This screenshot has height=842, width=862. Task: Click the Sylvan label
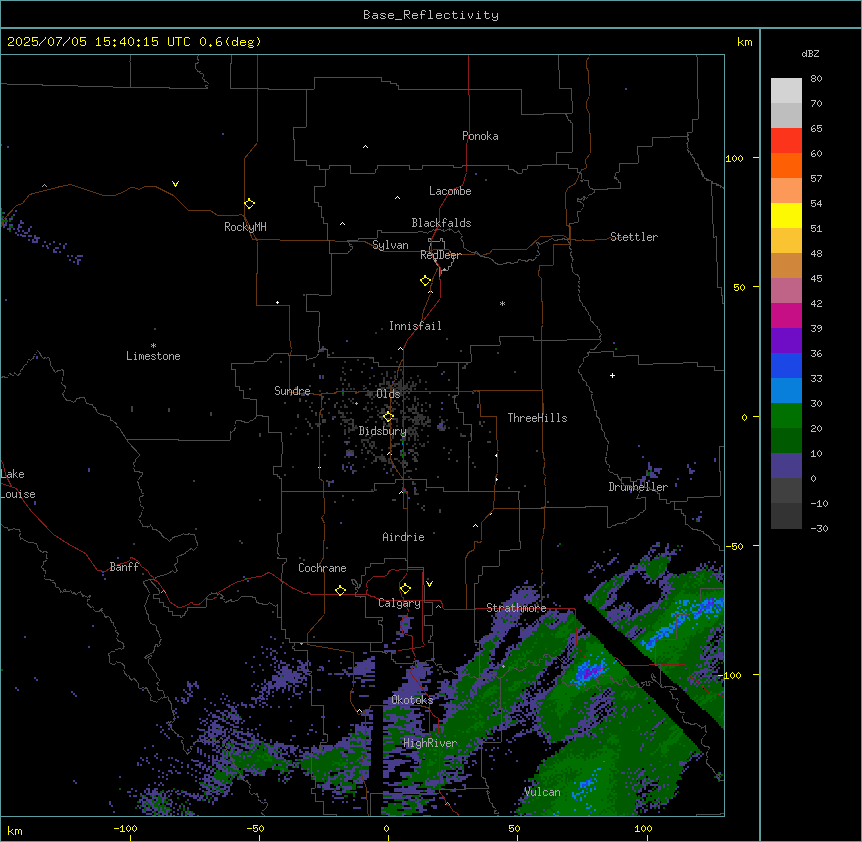pos(390,245)
